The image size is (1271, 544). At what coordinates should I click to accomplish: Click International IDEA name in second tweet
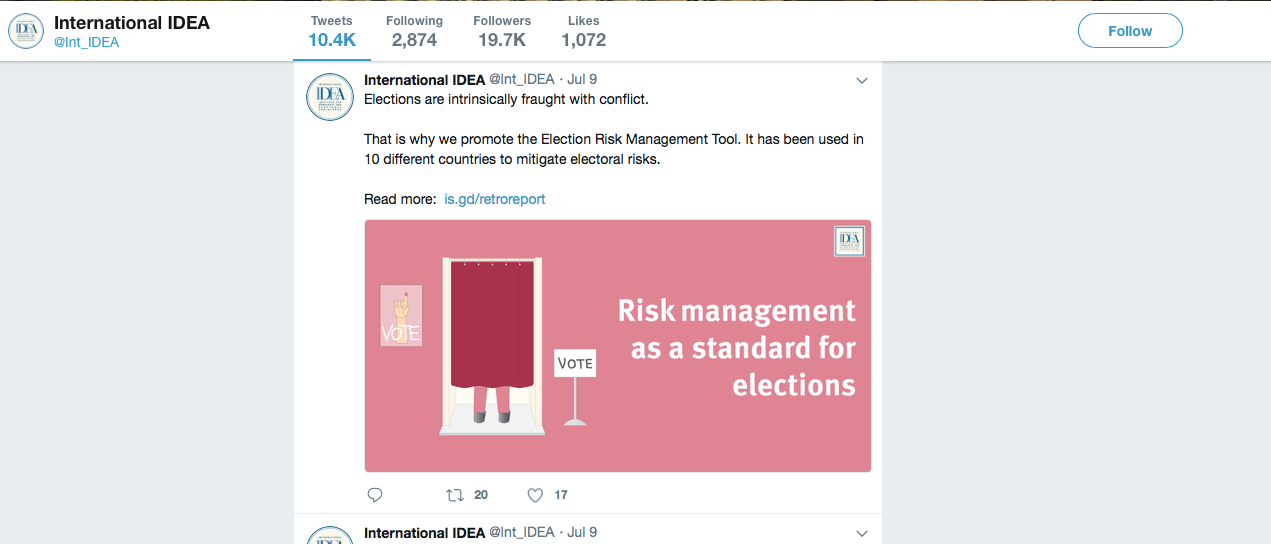(x=424, y=533)
